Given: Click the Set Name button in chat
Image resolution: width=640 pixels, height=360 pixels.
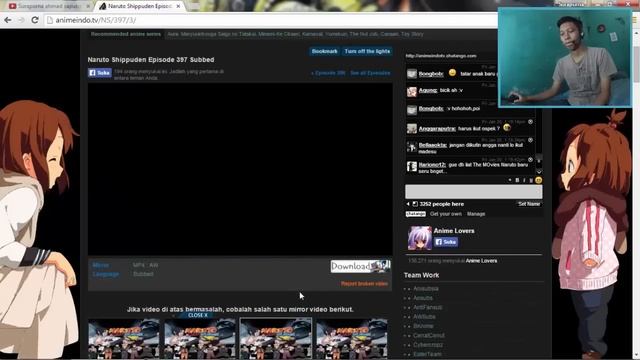Looking at the screenshot, I should 529,204.
